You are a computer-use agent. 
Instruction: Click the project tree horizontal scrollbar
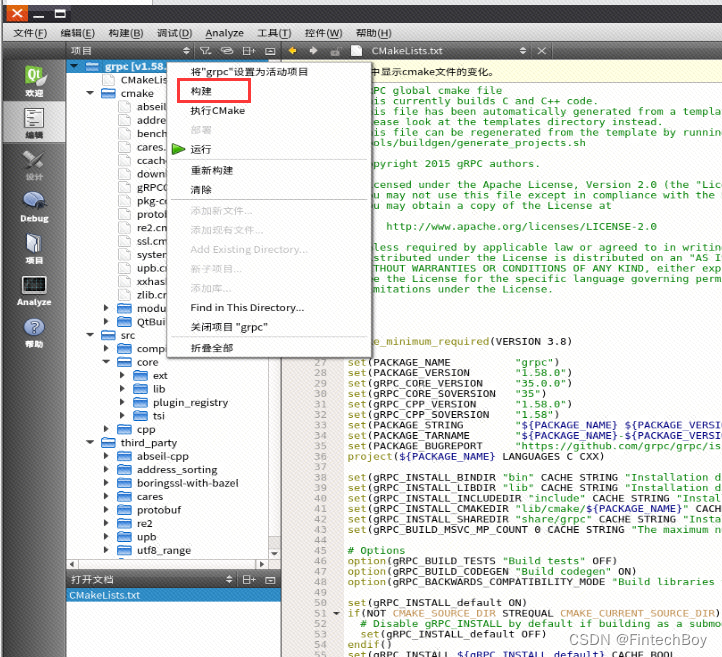[x=167, y=564]
